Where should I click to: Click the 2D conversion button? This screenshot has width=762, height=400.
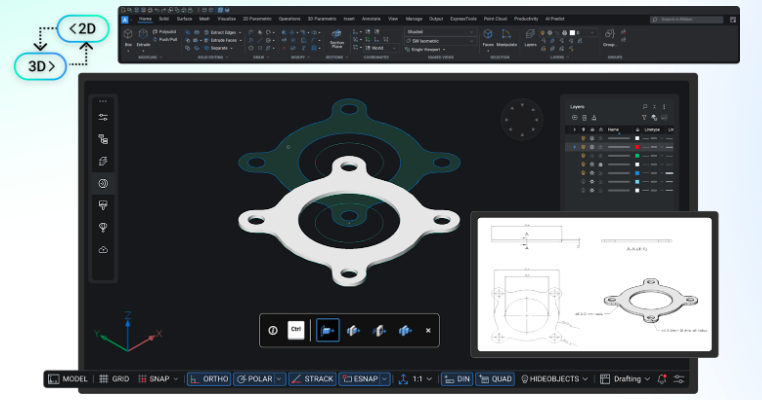pos(83,29)
